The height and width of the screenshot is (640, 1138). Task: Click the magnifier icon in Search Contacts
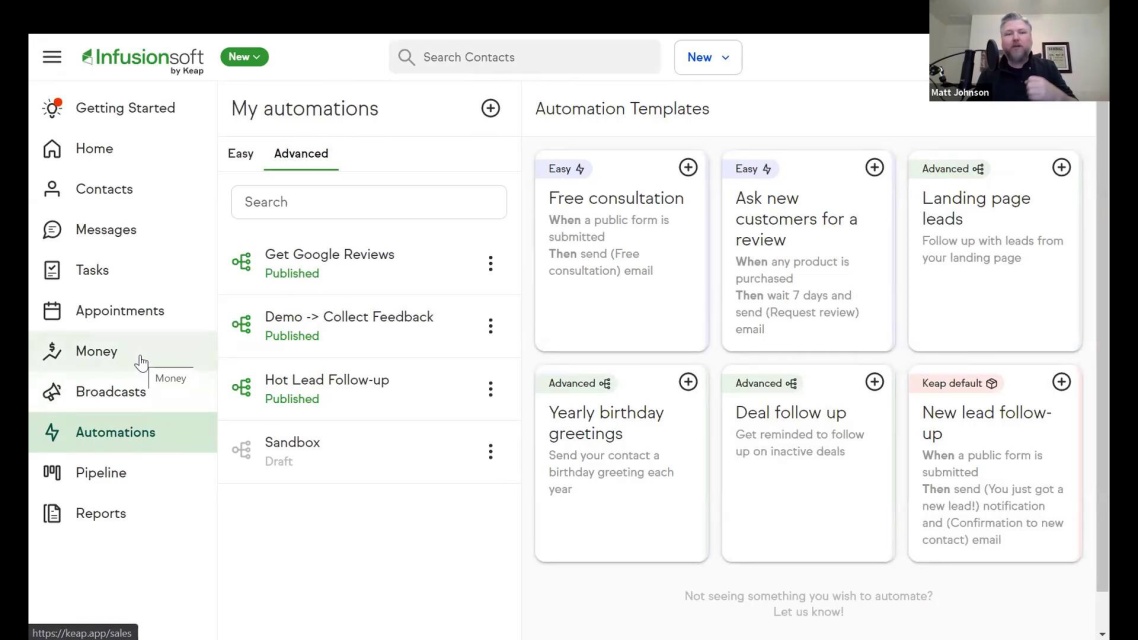[x=406, y=57]
